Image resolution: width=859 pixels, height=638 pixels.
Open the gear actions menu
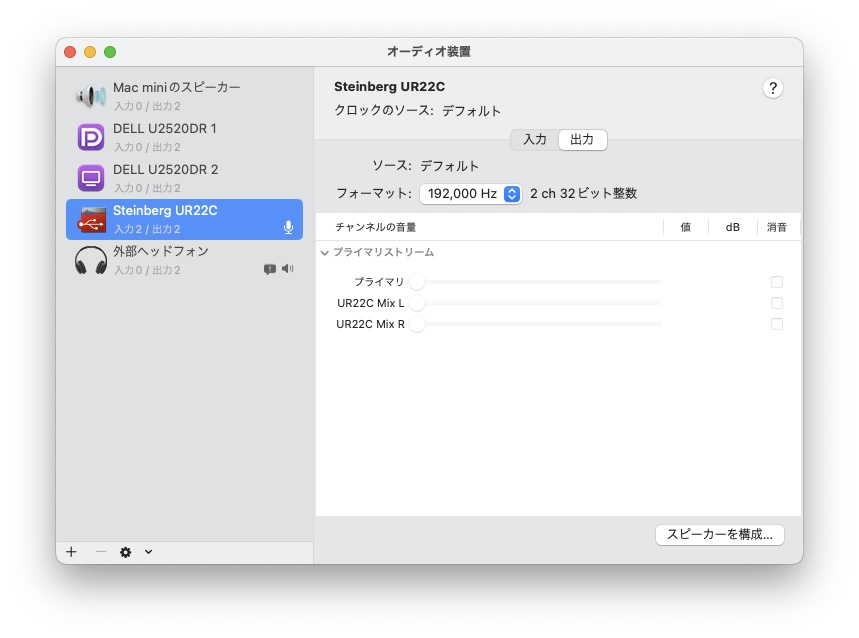[x=125, y=552]
